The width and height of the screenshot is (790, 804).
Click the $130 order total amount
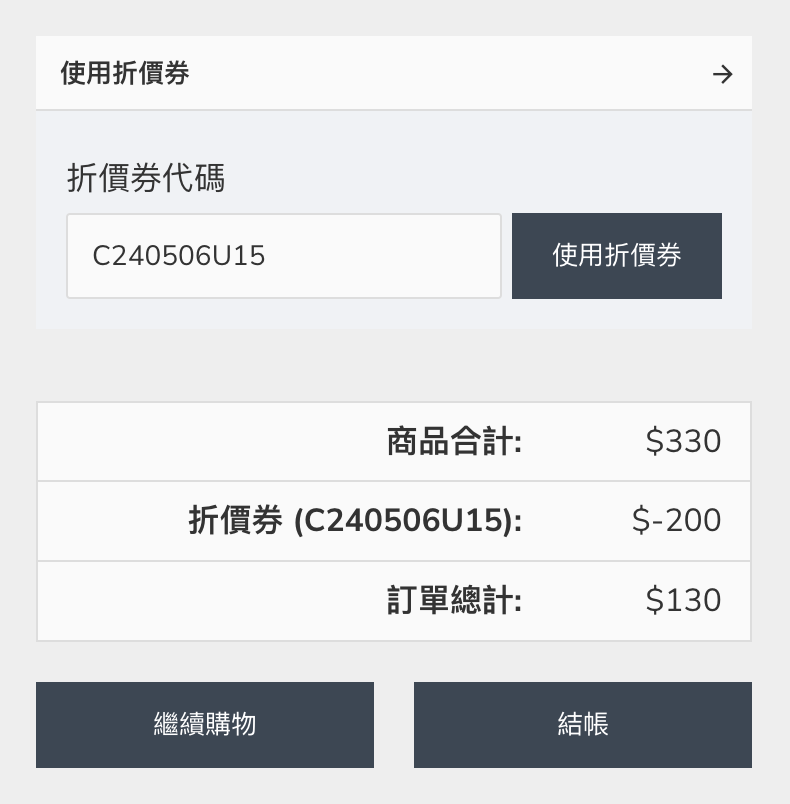[683, 600]
